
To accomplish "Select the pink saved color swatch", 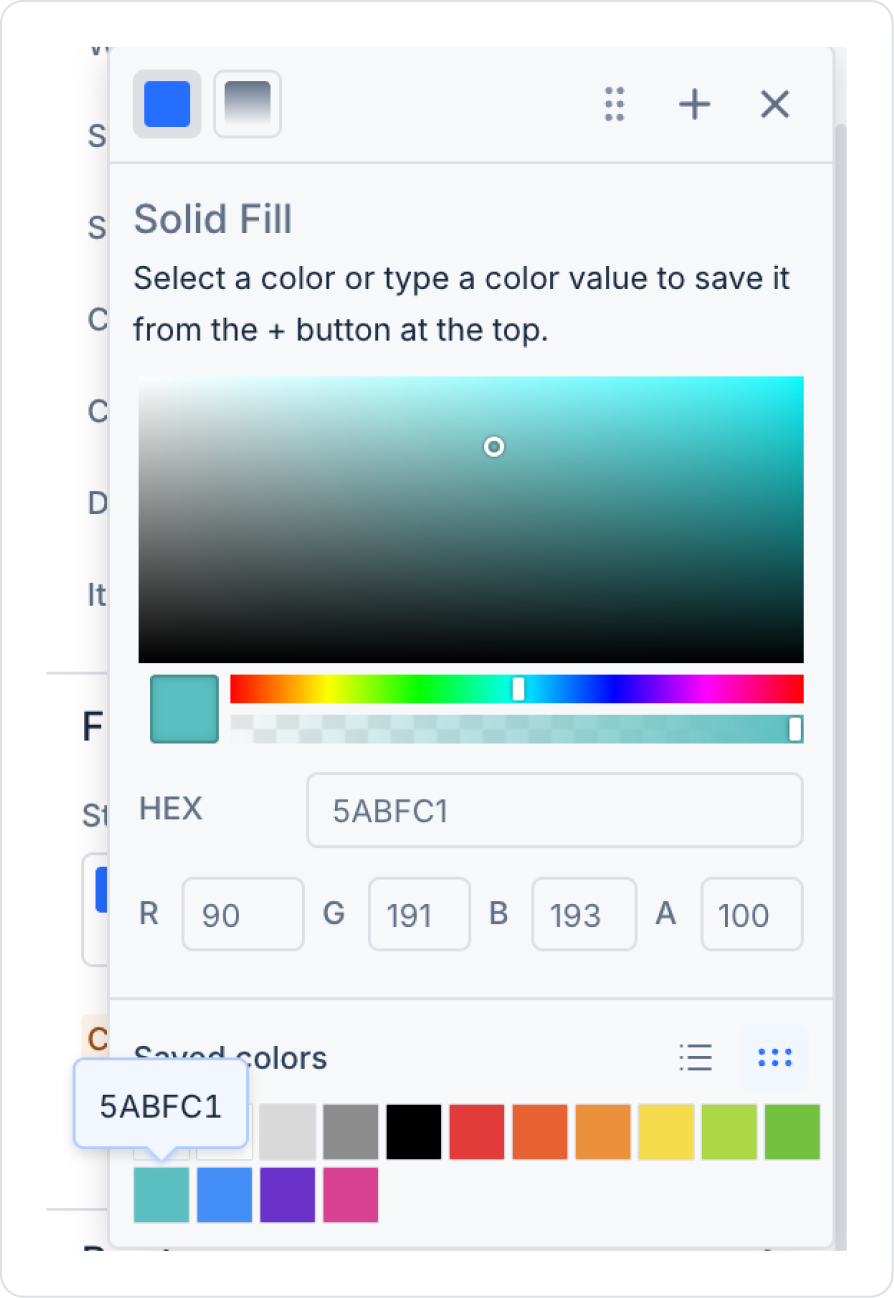I will [351, 1195].
